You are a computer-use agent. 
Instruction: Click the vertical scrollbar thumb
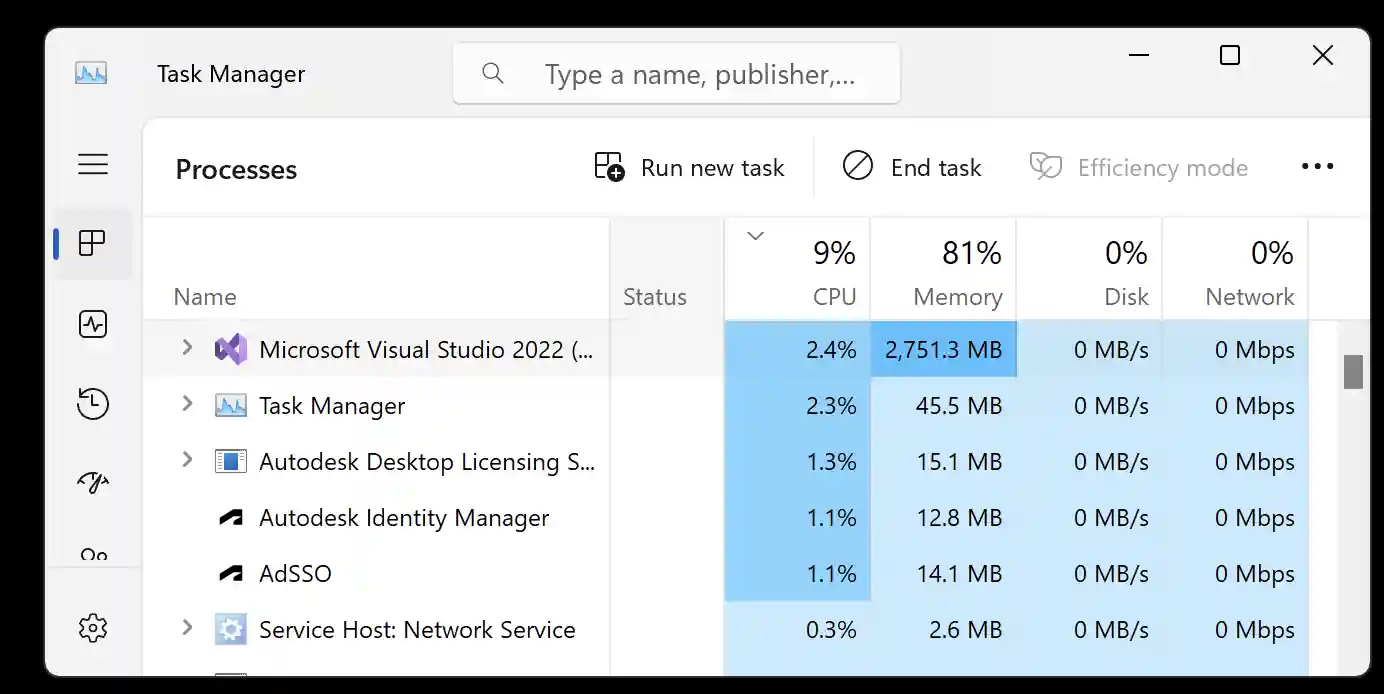[1352, 371]
